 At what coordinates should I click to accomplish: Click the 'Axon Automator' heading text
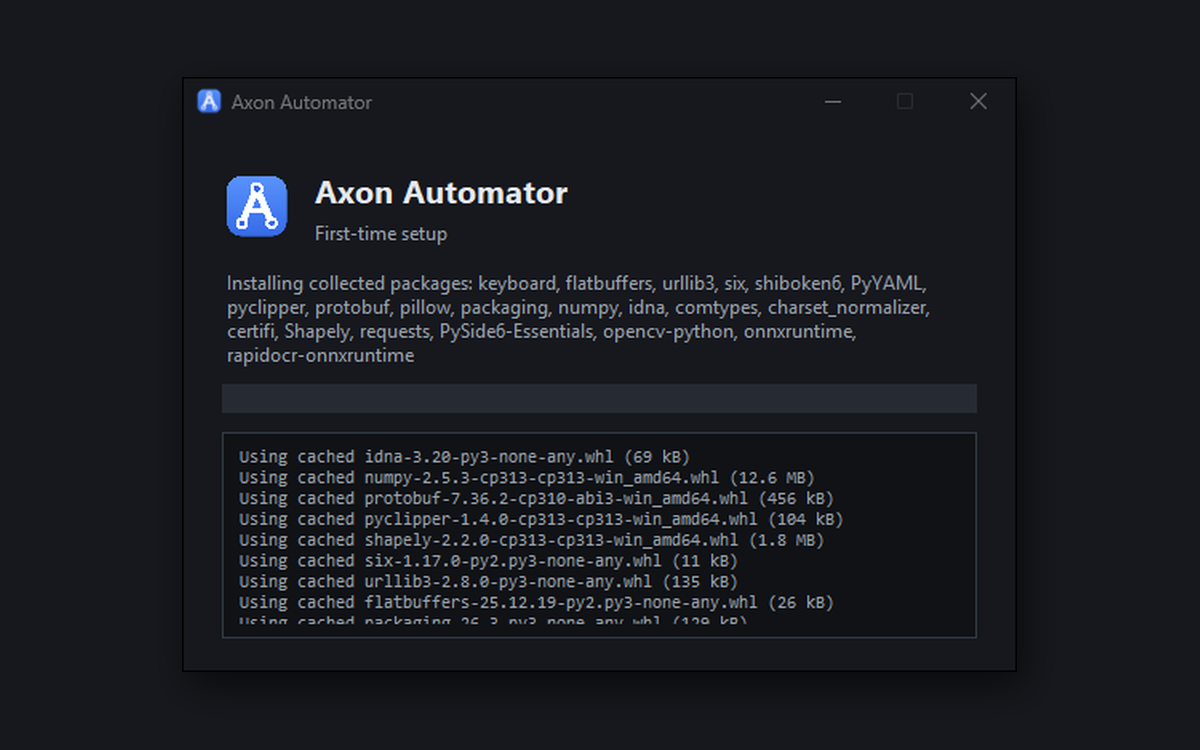(x=441, y=193)
